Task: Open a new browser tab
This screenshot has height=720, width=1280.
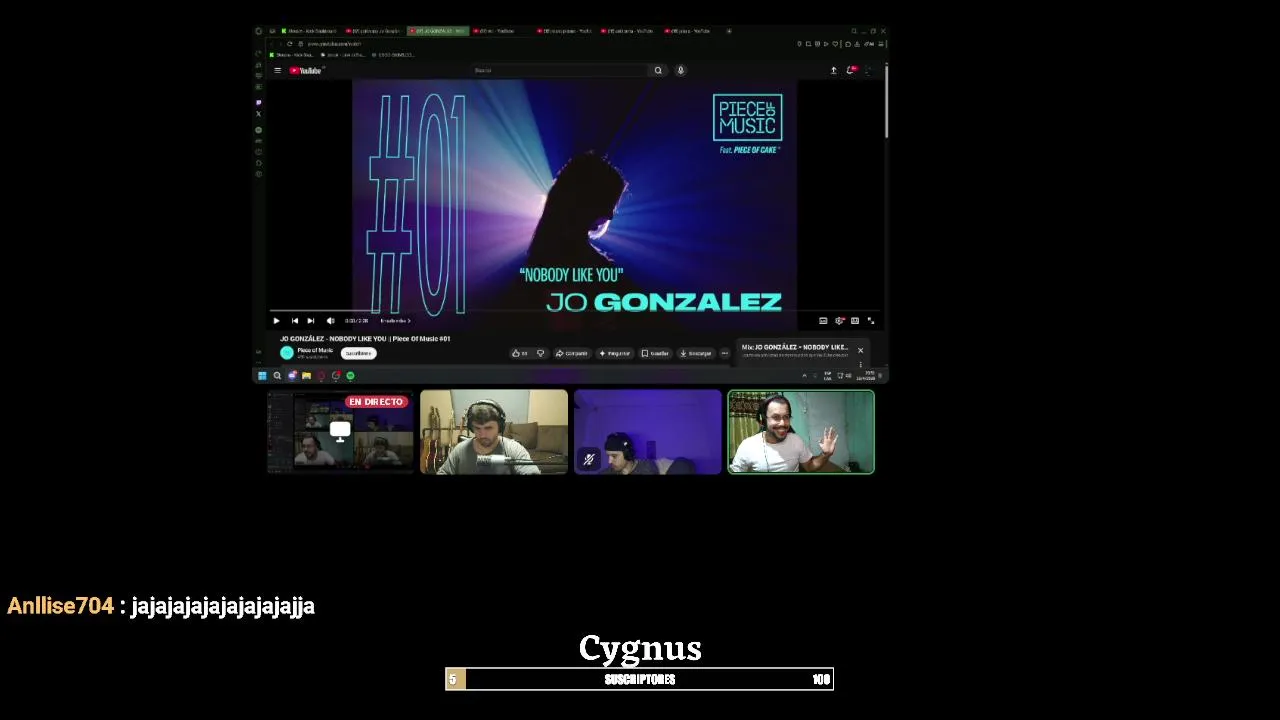Action: click(x=729, y=31)
